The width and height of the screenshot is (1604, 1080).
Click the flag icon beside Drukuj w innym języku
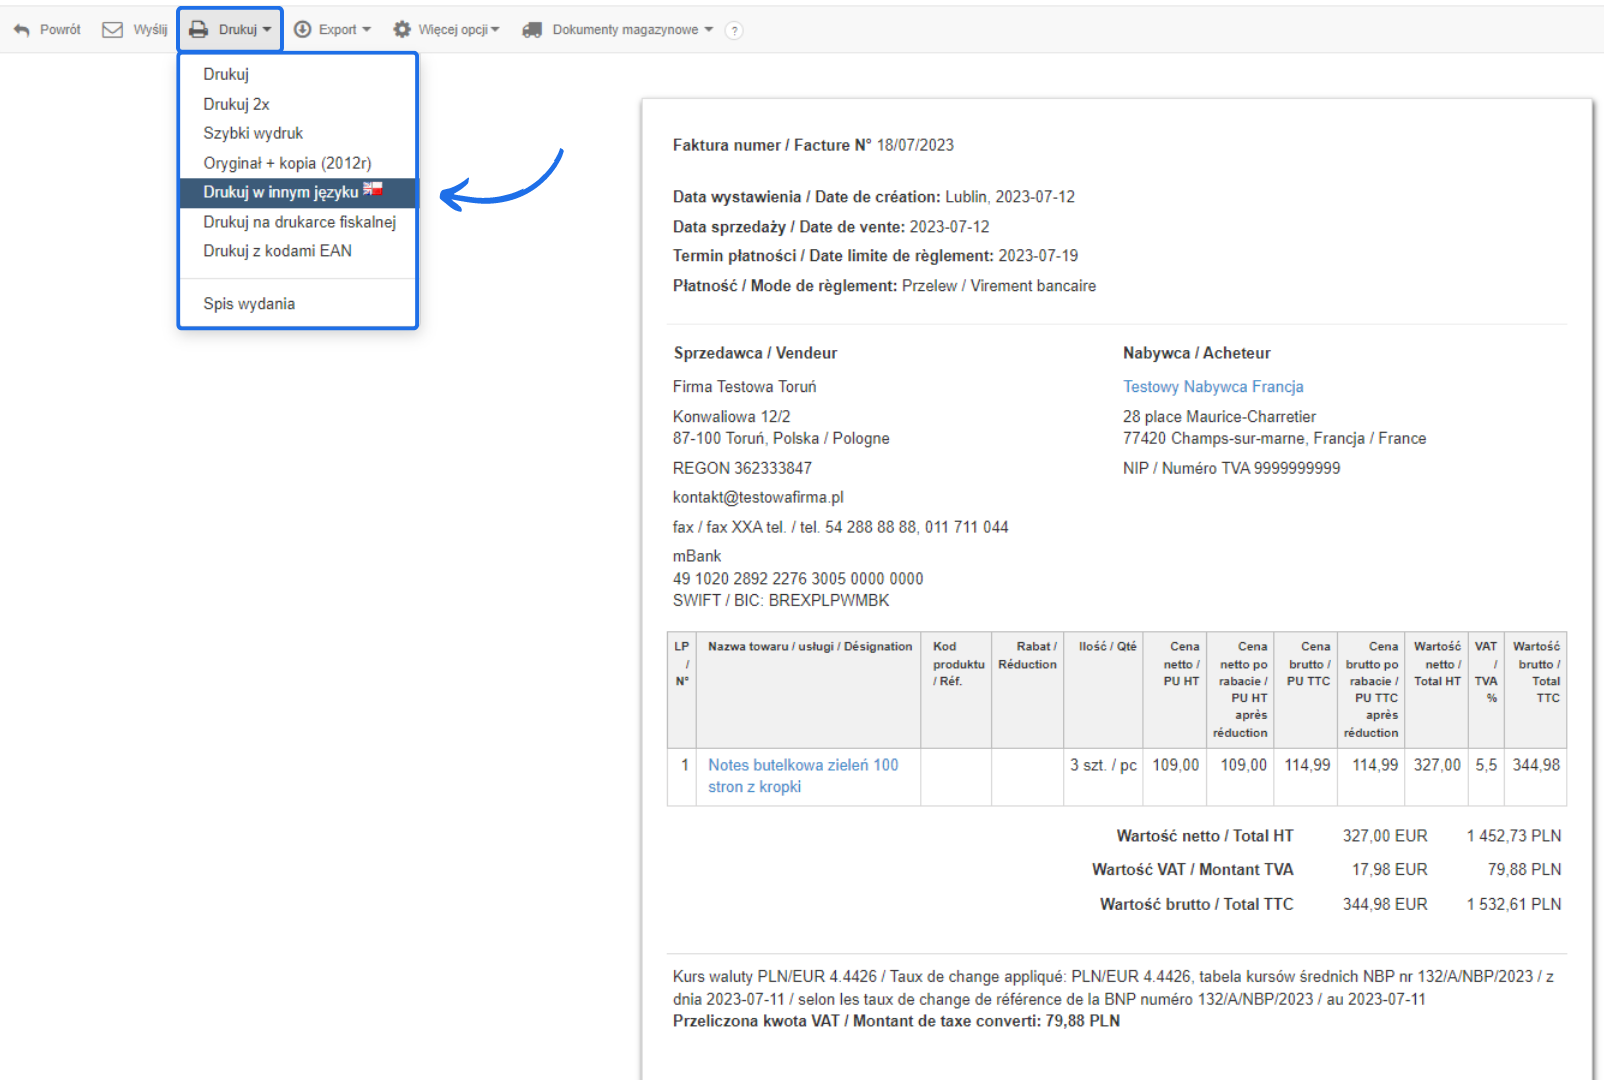[373, 189]
